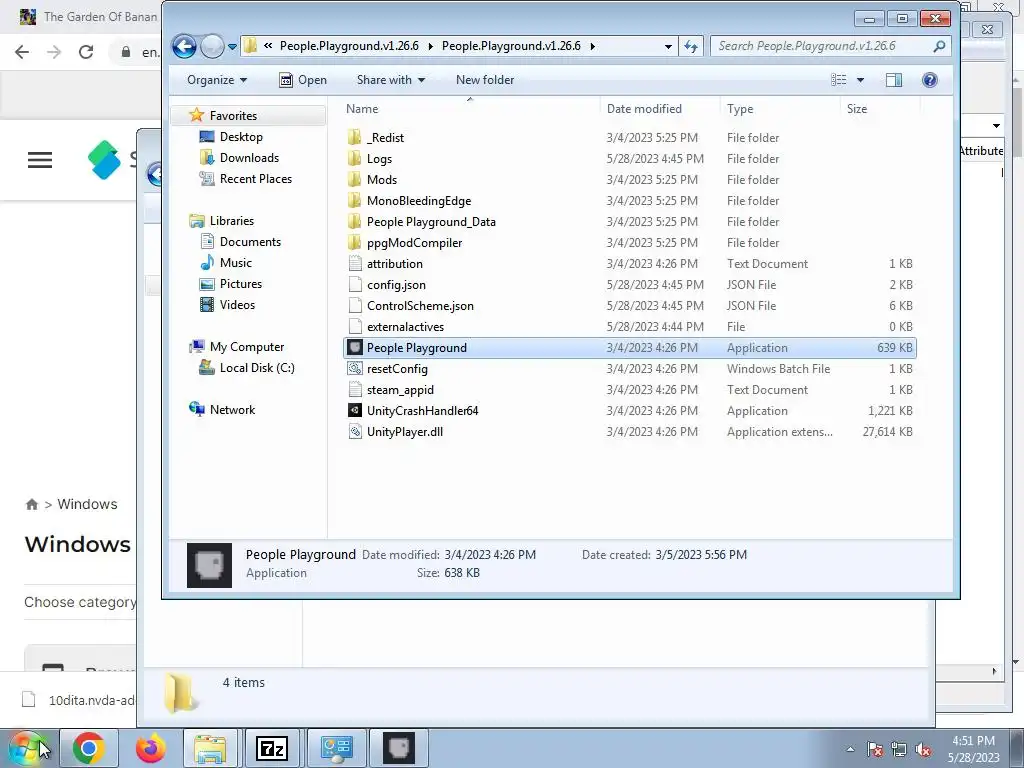Select the attribution text document
Screen dimensions: 1024x768
394,264
